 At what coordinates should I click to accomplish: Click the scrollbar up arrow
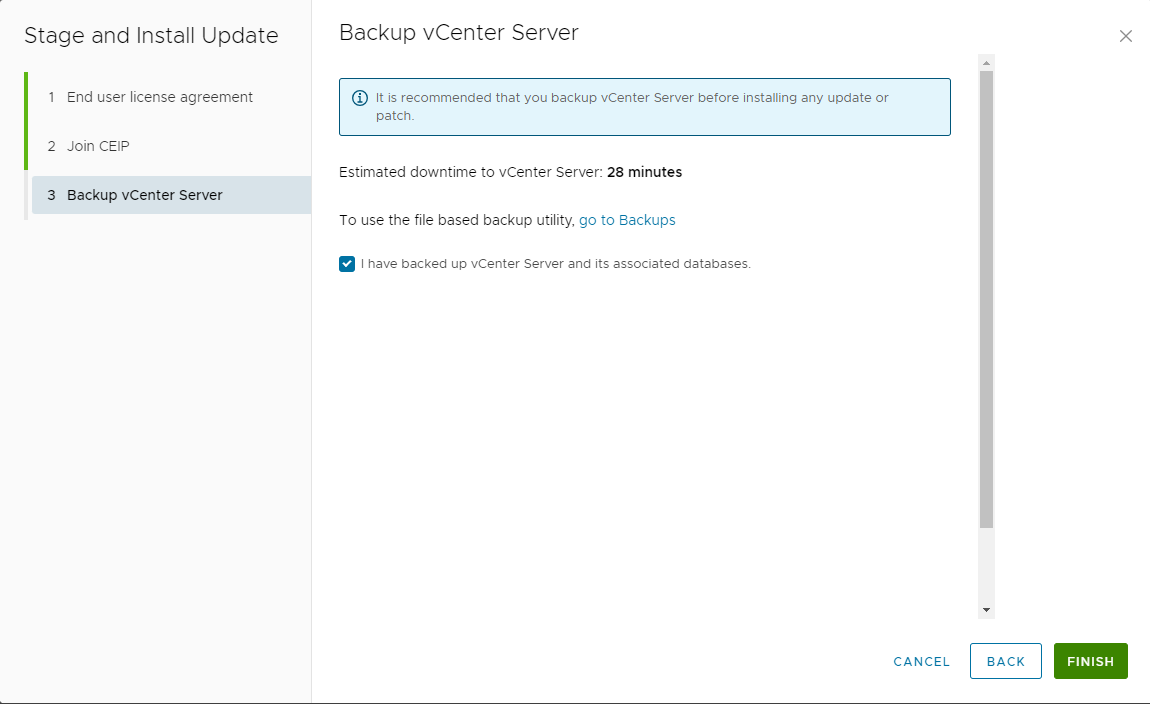(x=986, y=63)
